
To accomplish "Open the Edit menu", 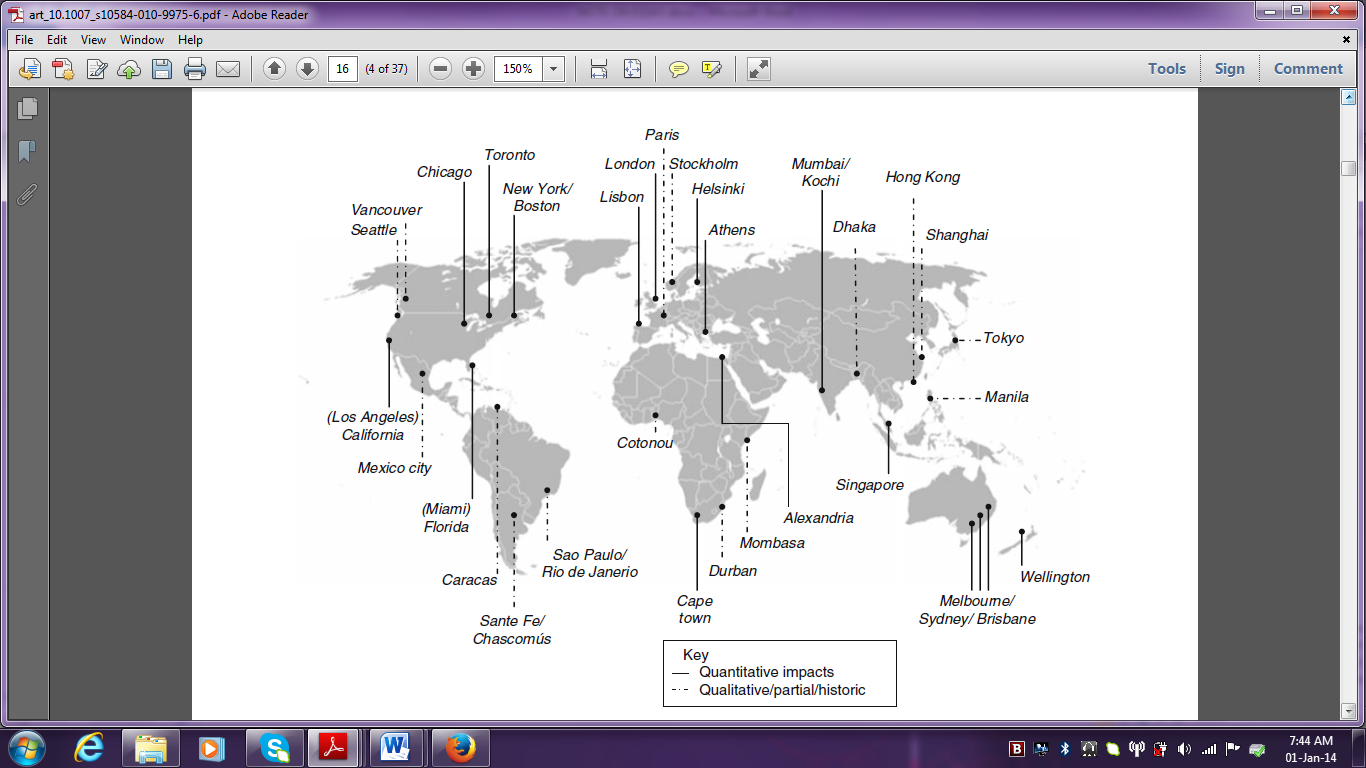I will point(57,40).
